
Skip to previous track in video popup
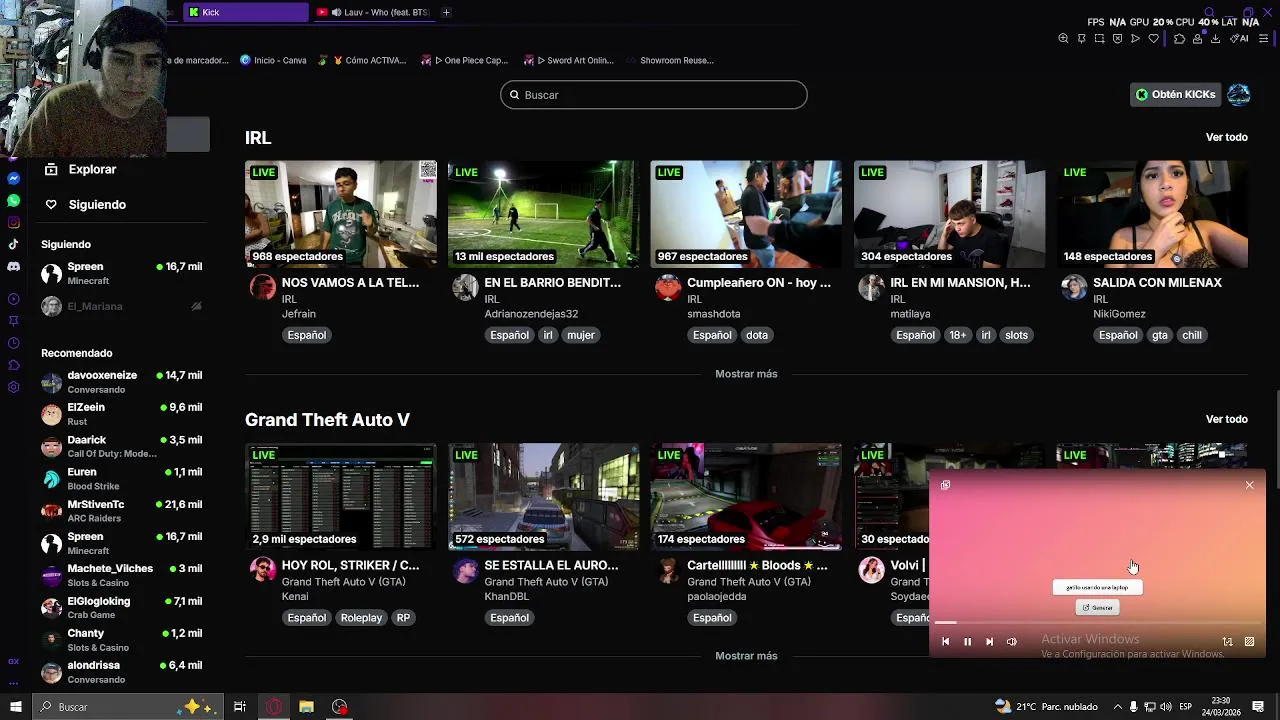pos(945,642)
